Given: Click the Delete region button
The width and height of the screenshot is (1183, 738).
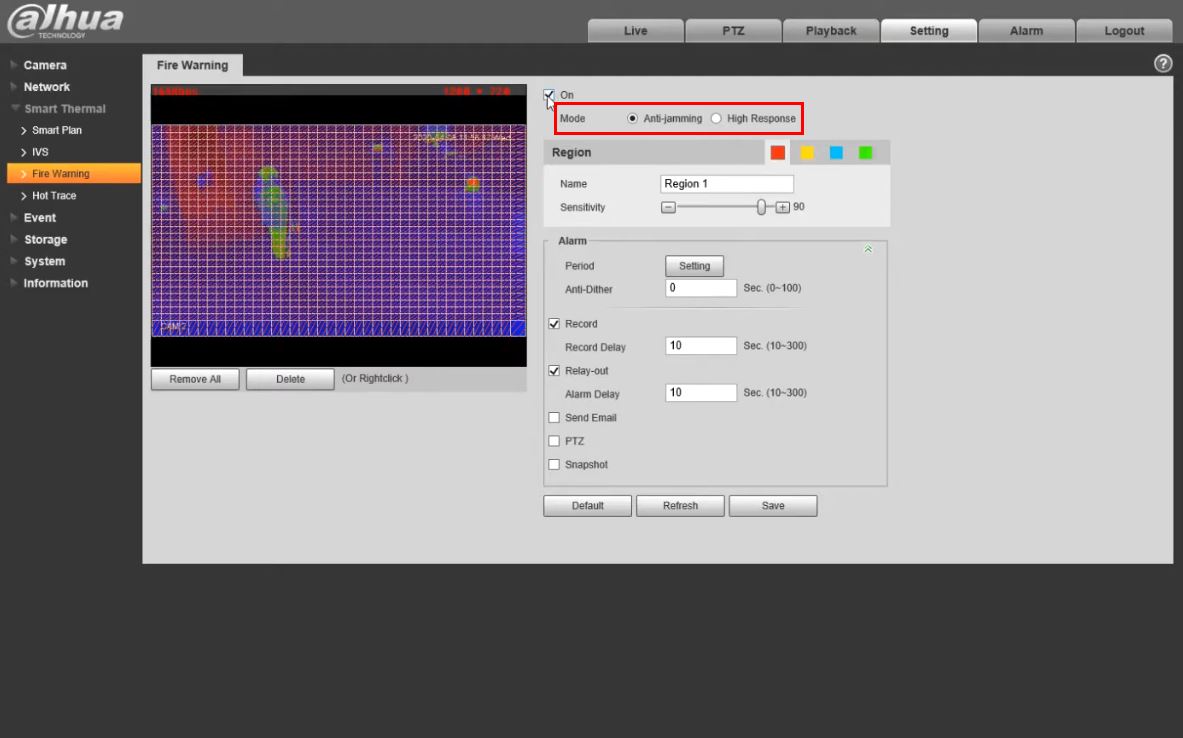Looking at the screenshot, I should coord(290,379).
